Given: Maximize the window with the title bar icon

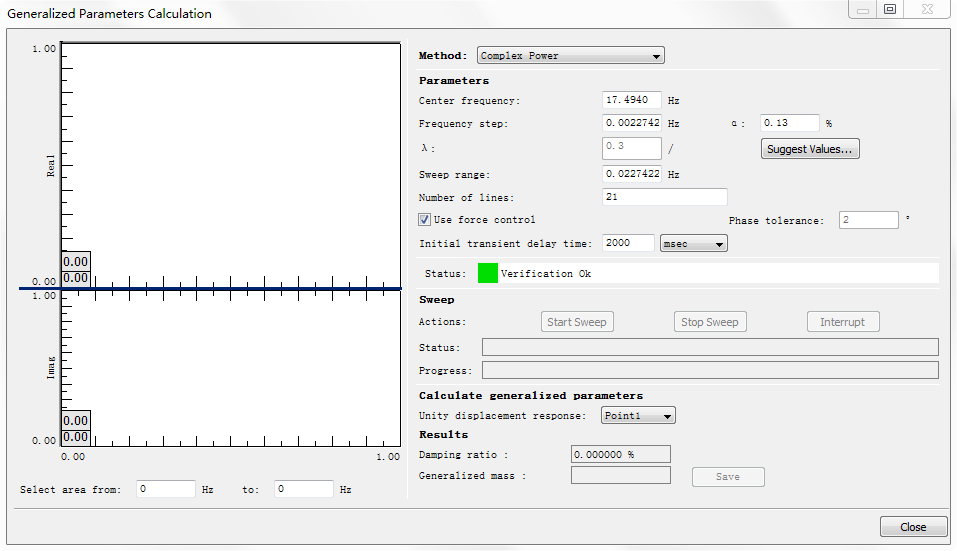Looking at the screenshot, I should click(890, 9).
